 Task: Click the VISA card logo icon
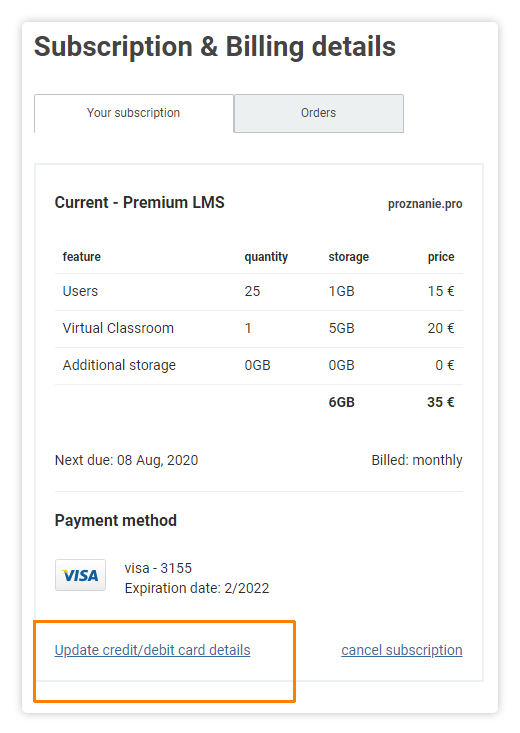[x=80, y=575]
